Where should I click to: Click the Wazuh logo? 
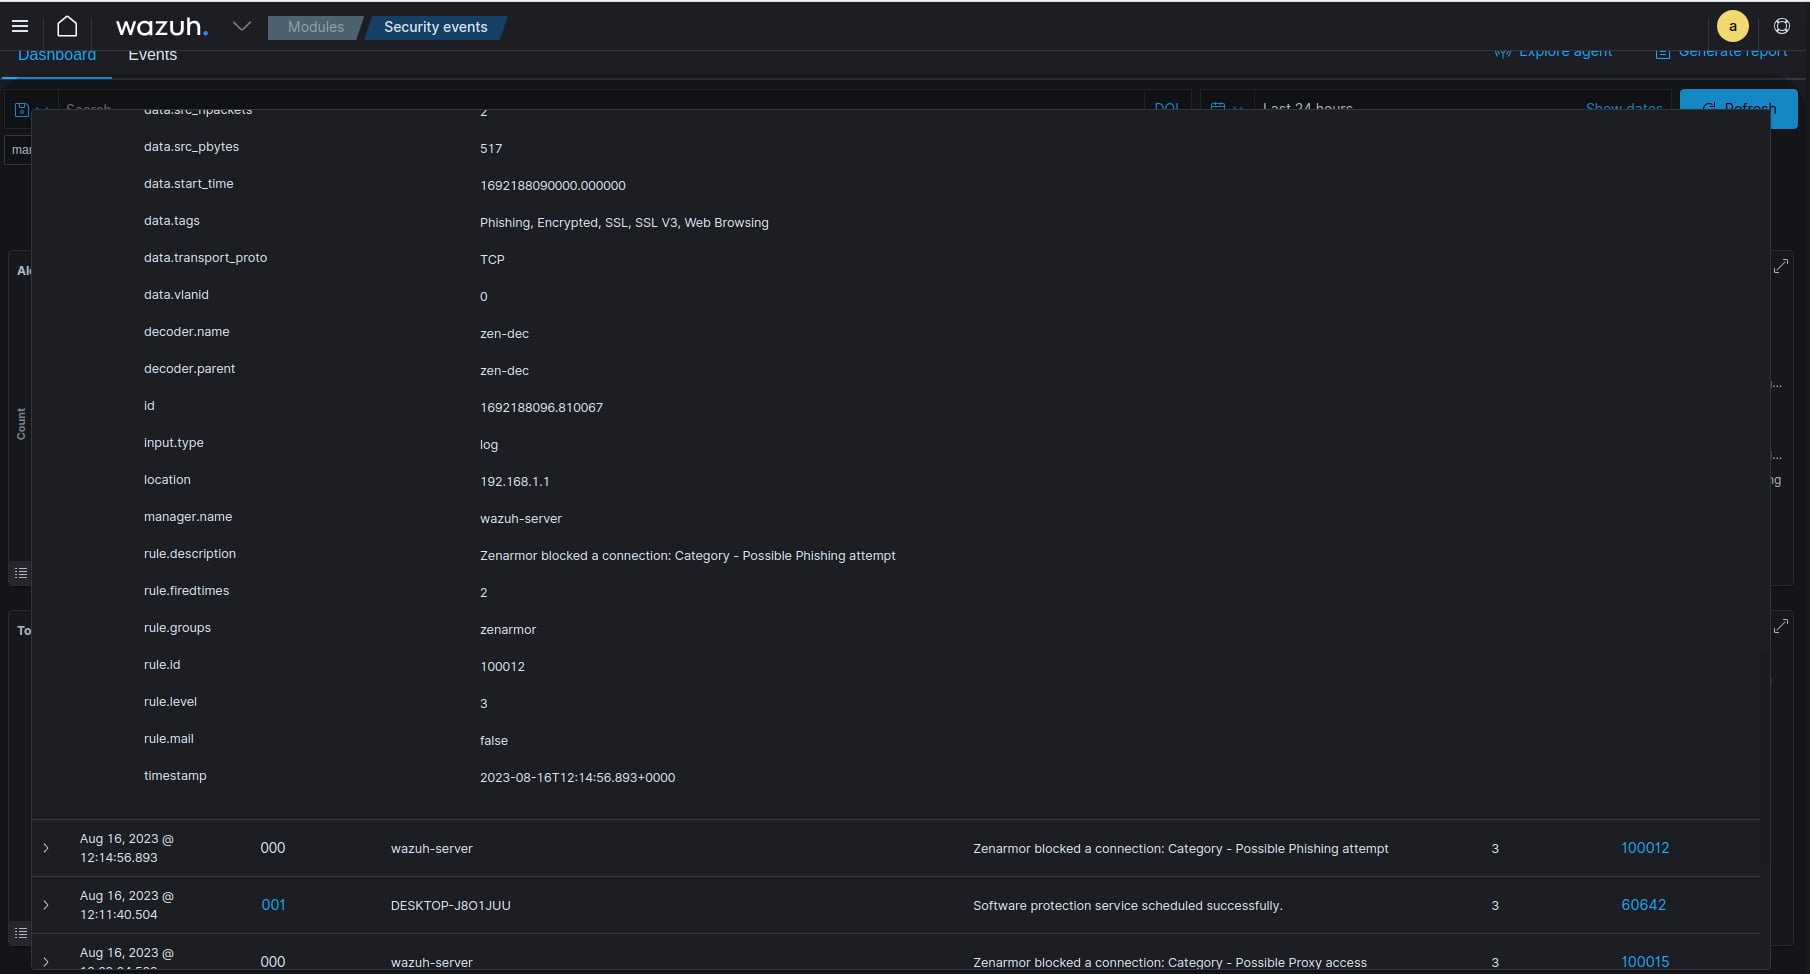point(162,27)
